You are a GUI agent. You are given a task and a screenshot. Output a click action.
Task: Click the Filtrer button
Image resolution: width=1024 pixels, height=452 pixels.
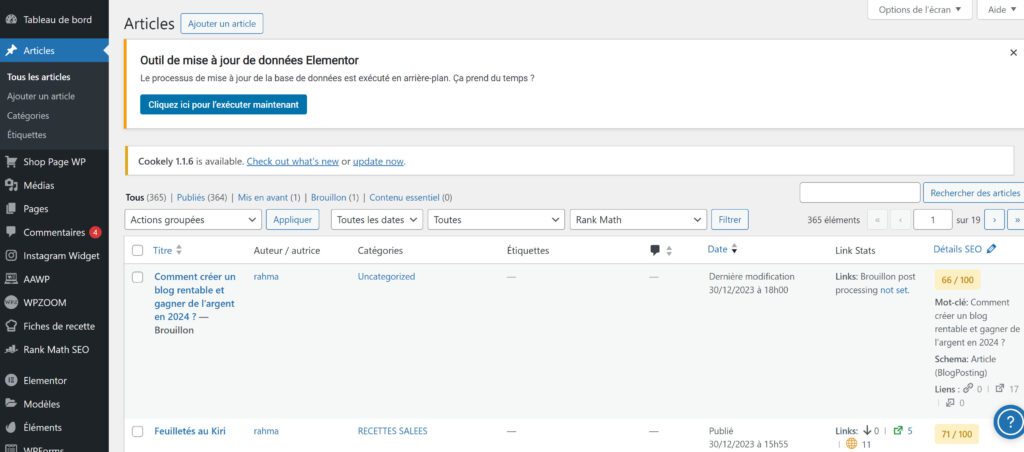(729, 220)
